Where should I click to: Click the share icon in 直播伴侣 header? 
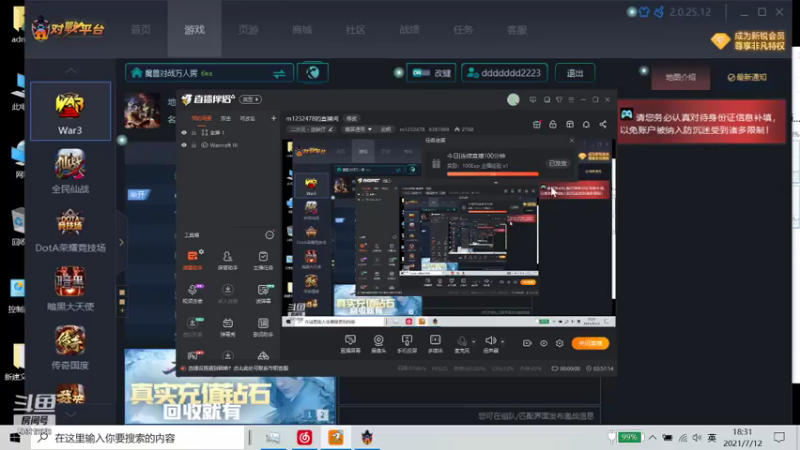pyautogui.click(x=603, y=124)
